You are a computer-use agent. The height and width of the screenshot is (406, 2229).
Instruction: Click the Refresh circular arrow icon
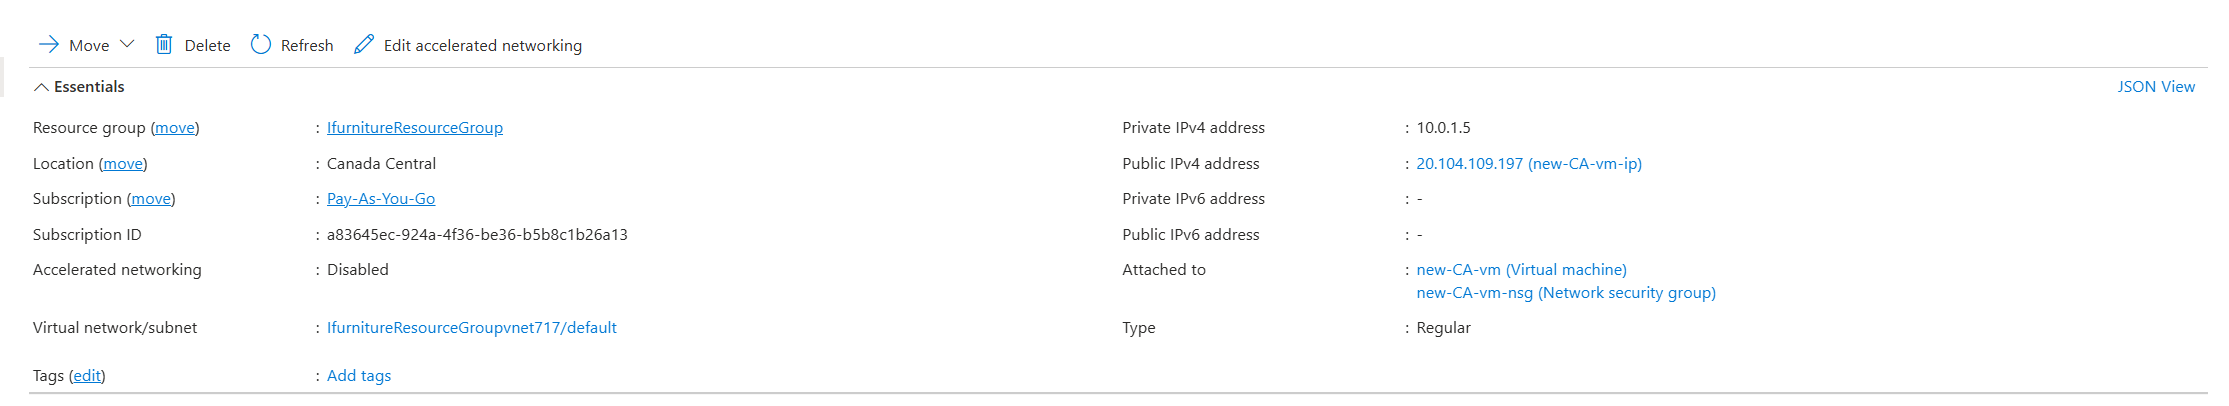261,44
